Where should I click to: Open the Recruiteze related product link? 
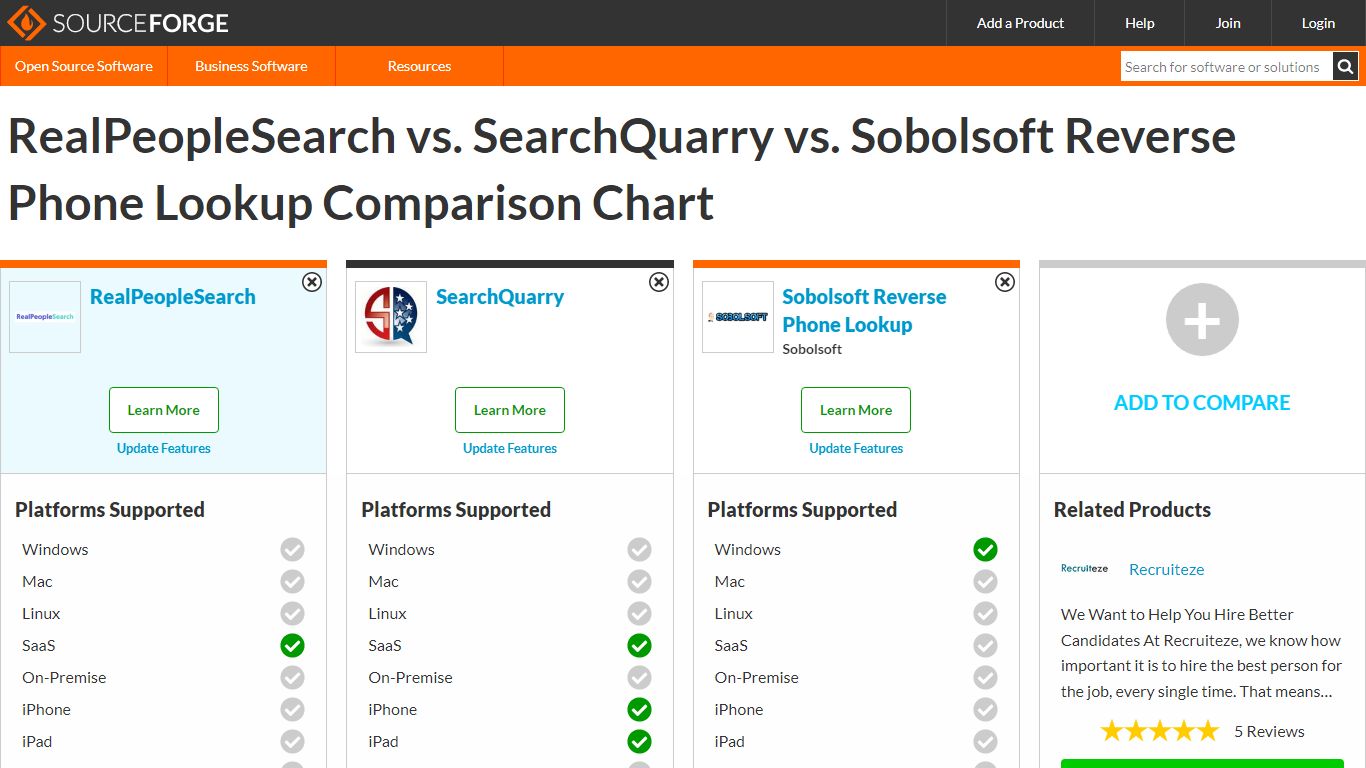pyautogui.click(x=1166, y=569)
